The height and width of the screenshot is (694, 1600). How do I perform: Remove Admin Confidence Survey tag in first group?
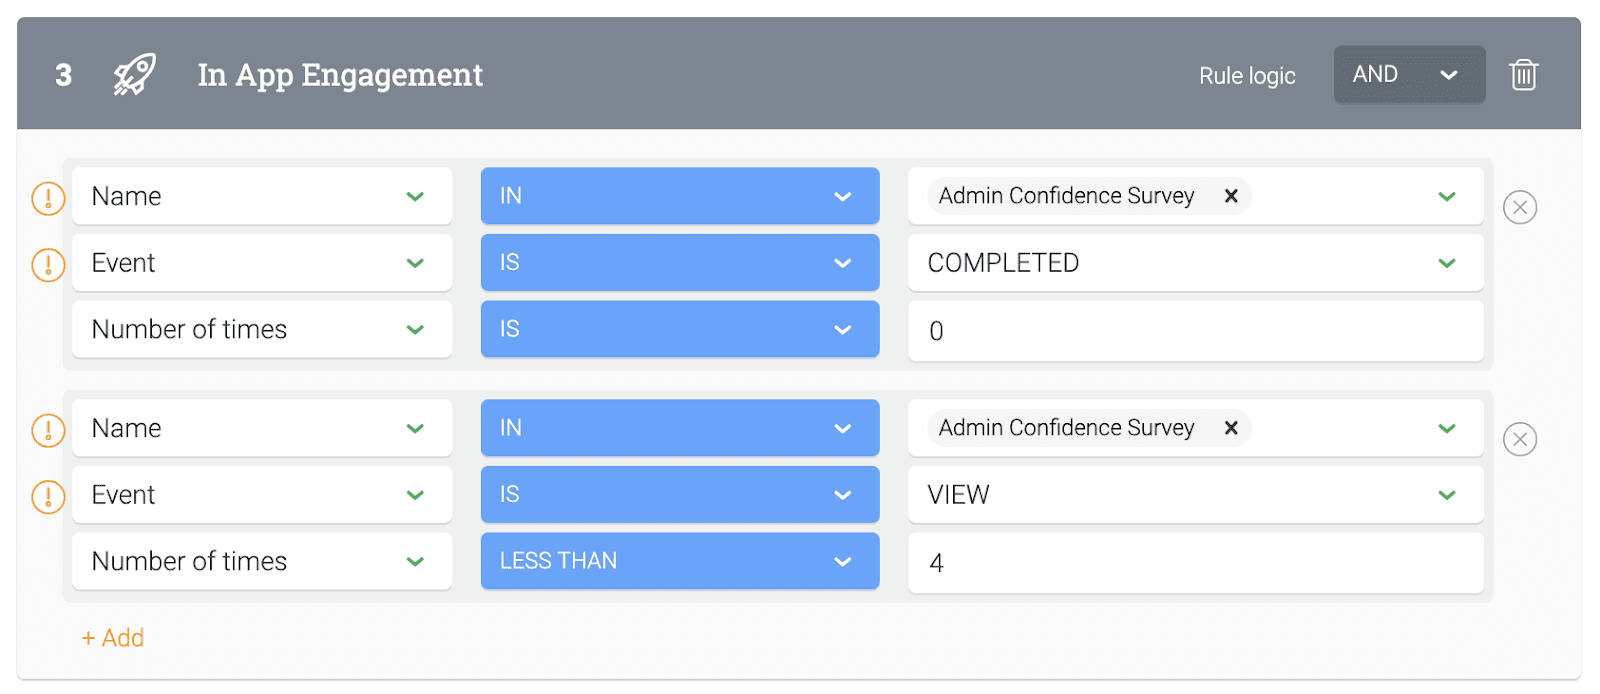[x=1231, y=196]
